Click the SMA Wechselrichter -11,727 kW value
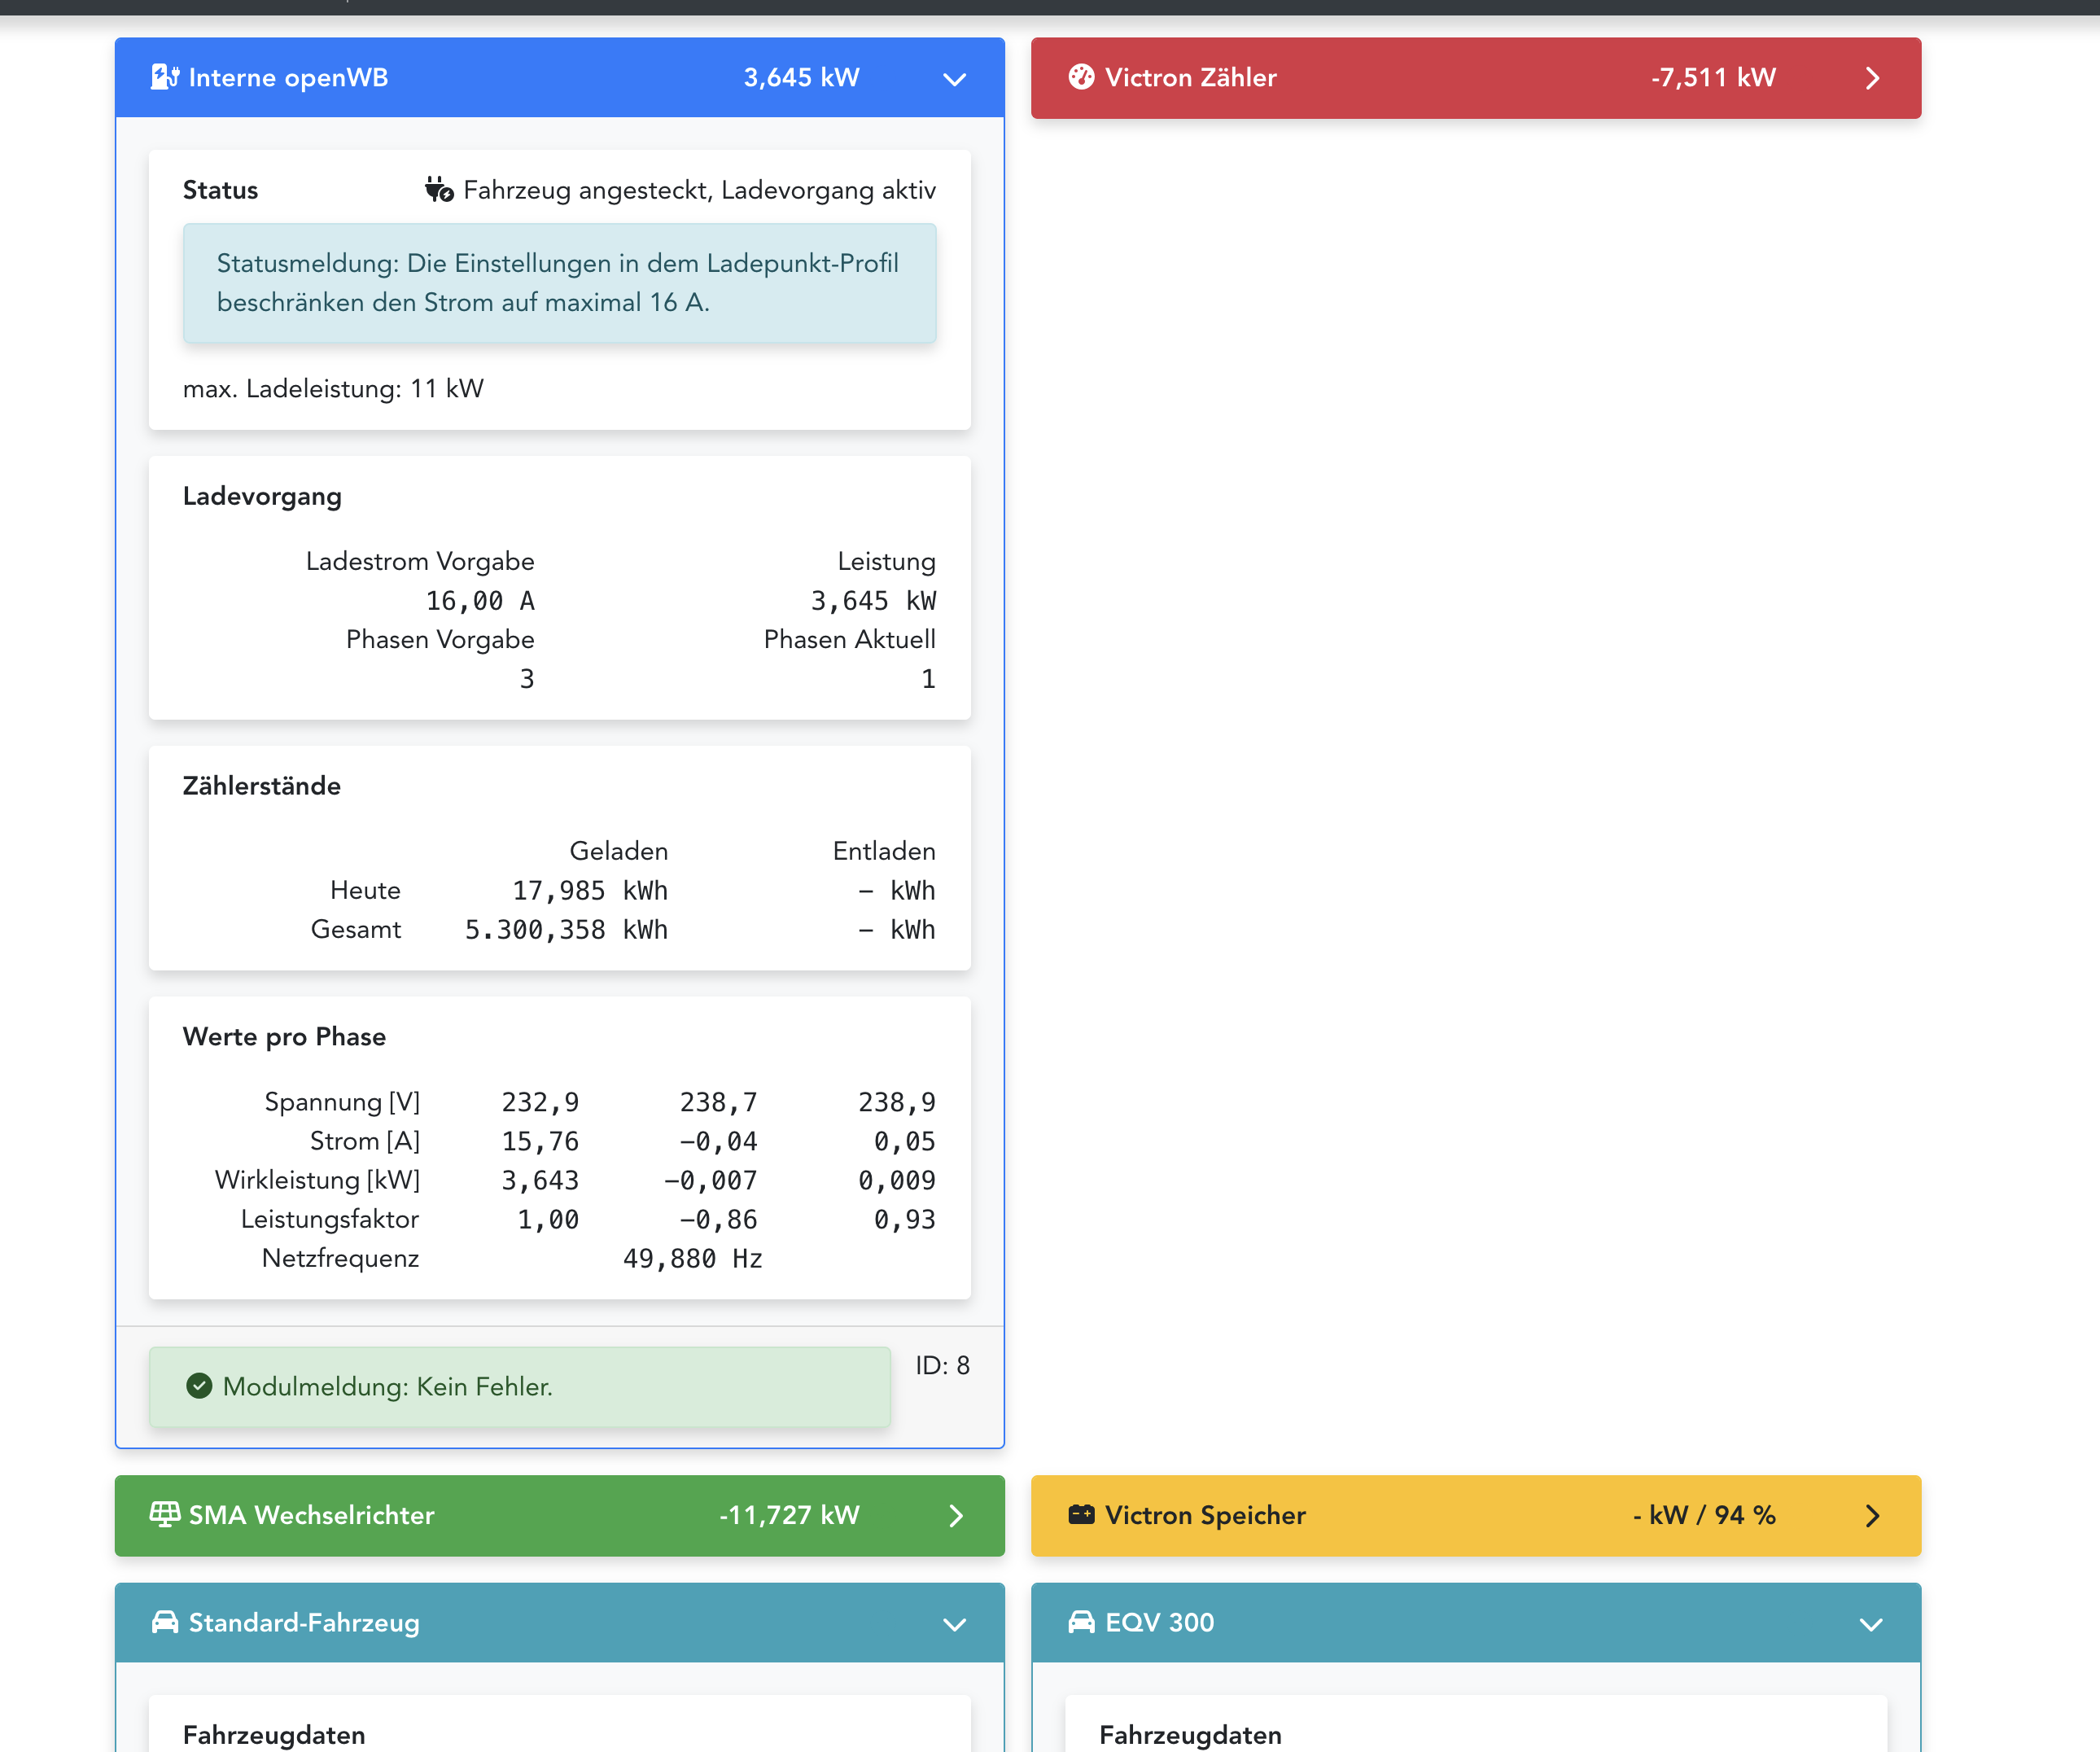Image resolution: width=2100 pixels, height=1752 pixels. click(x=788, y=1515)
